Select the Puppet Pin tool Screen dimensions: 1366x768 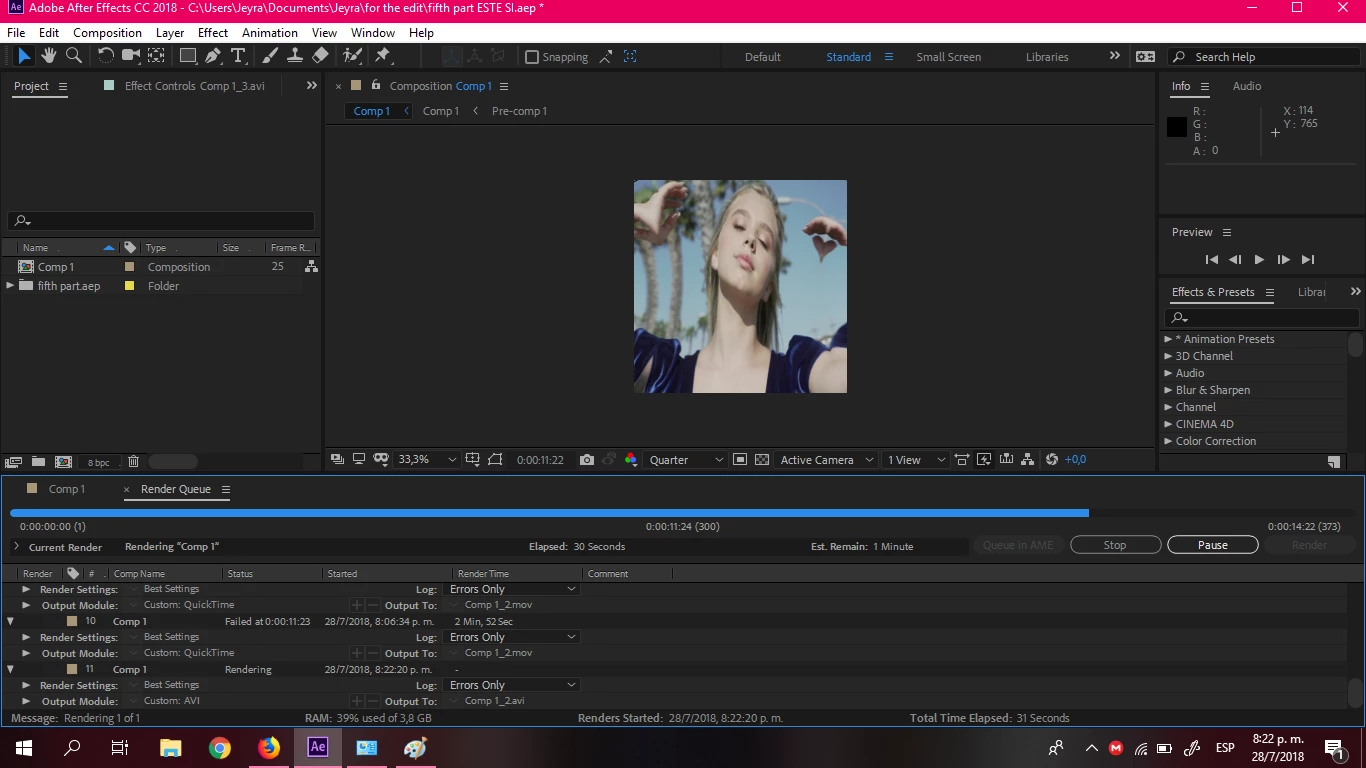[x=382, y=56]
